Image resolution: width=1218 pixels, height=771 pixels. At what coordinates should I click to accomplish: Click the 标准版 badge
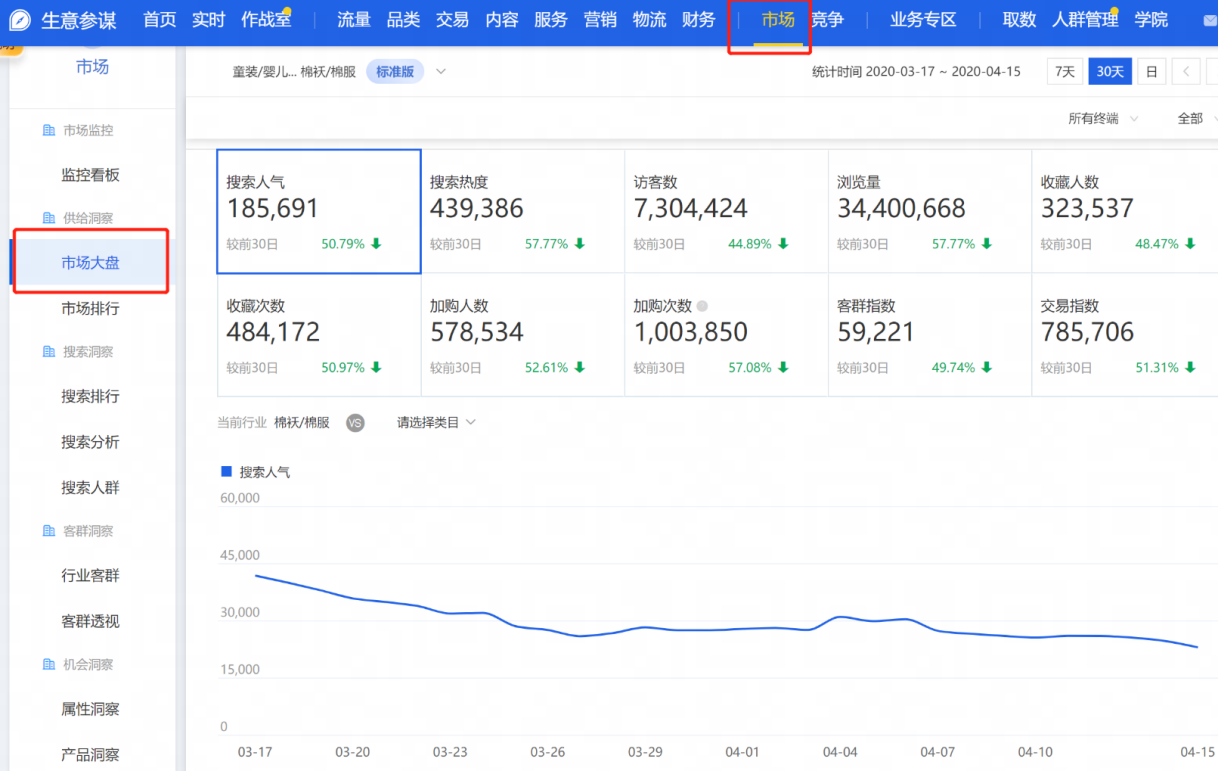click(395, 72)
